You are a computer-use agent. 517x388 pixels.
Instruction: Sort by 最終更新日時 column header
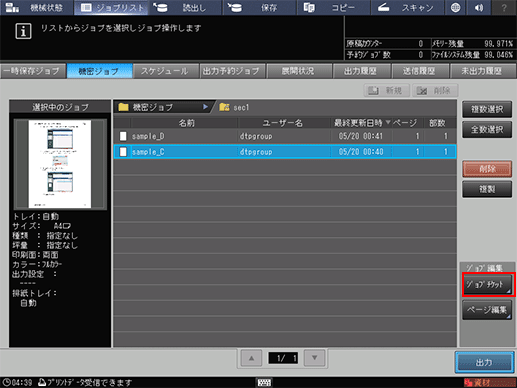point(361,123)
